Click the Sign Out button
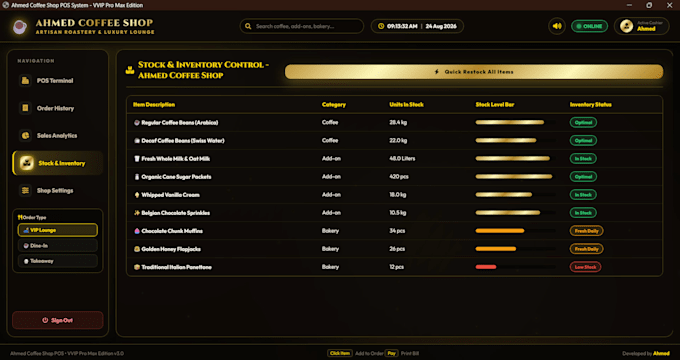Screen dimensions: 680x360 pyautogui.click(x=58, y=320)
